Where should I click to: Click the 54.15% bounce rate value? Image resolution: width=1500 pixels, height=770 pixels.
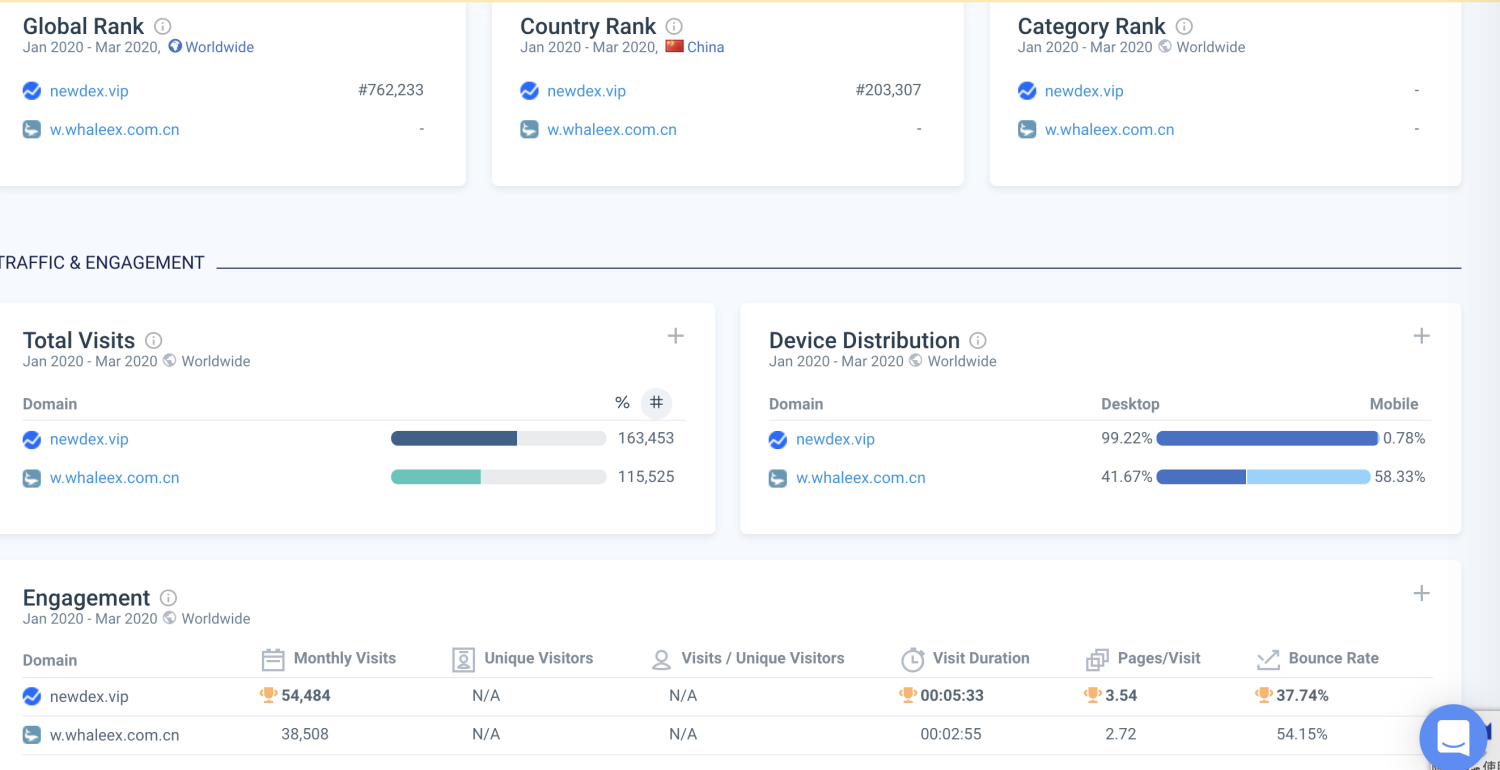click(1302, 734)
